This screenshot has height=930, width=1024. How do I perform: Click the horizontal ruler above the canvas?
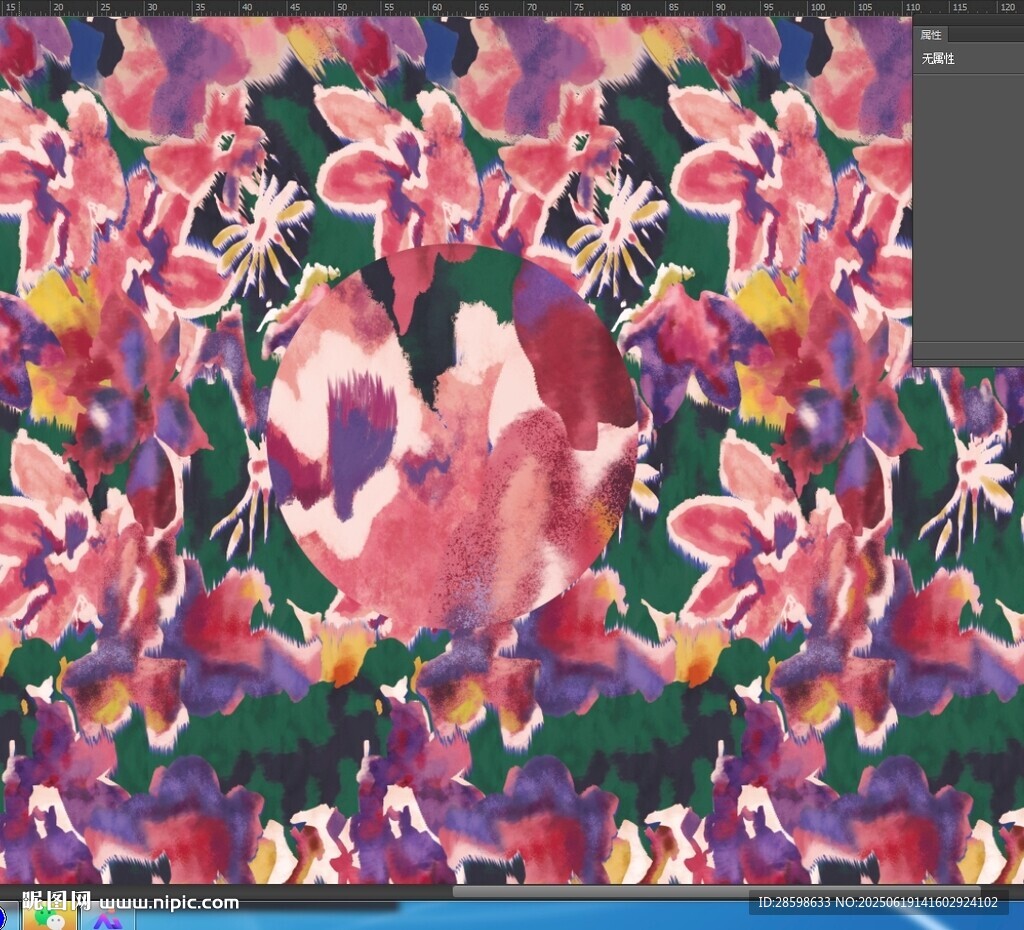click(512, 7)
